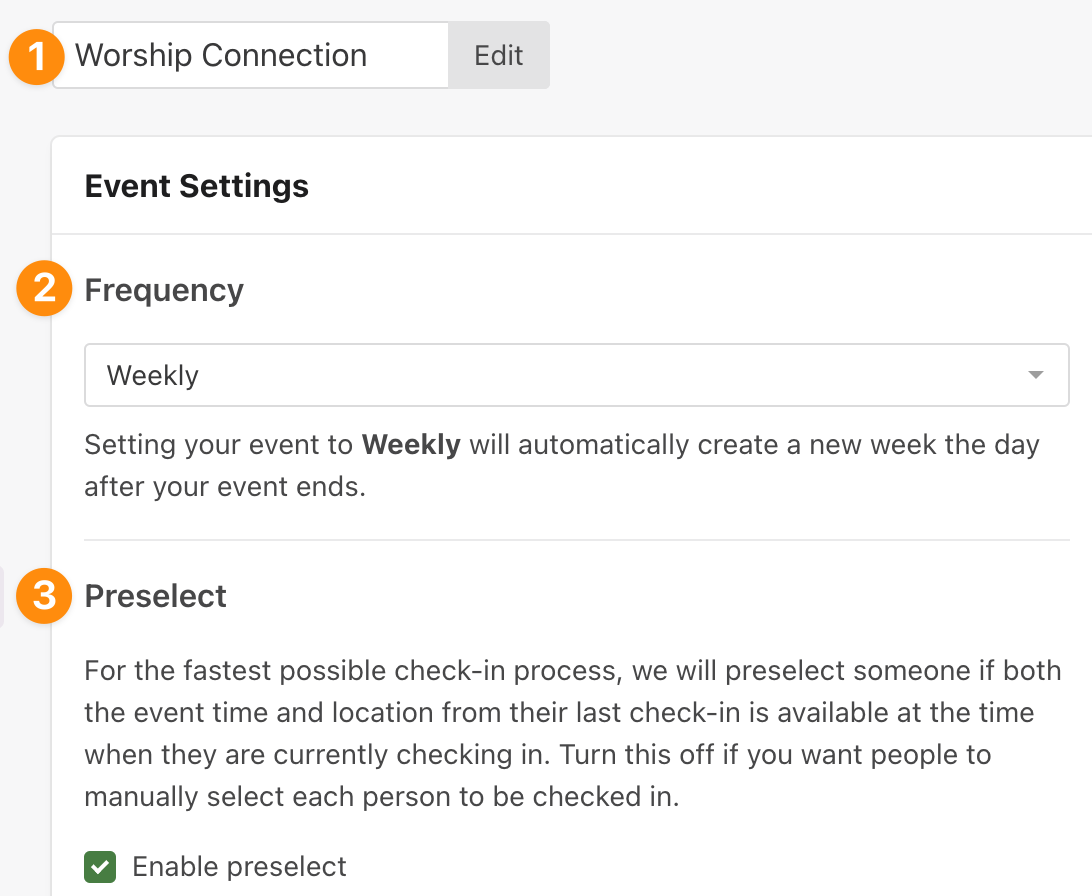Click the orange number 1 badge
The image size is (1092, 896).
click(x=36, y=57)
